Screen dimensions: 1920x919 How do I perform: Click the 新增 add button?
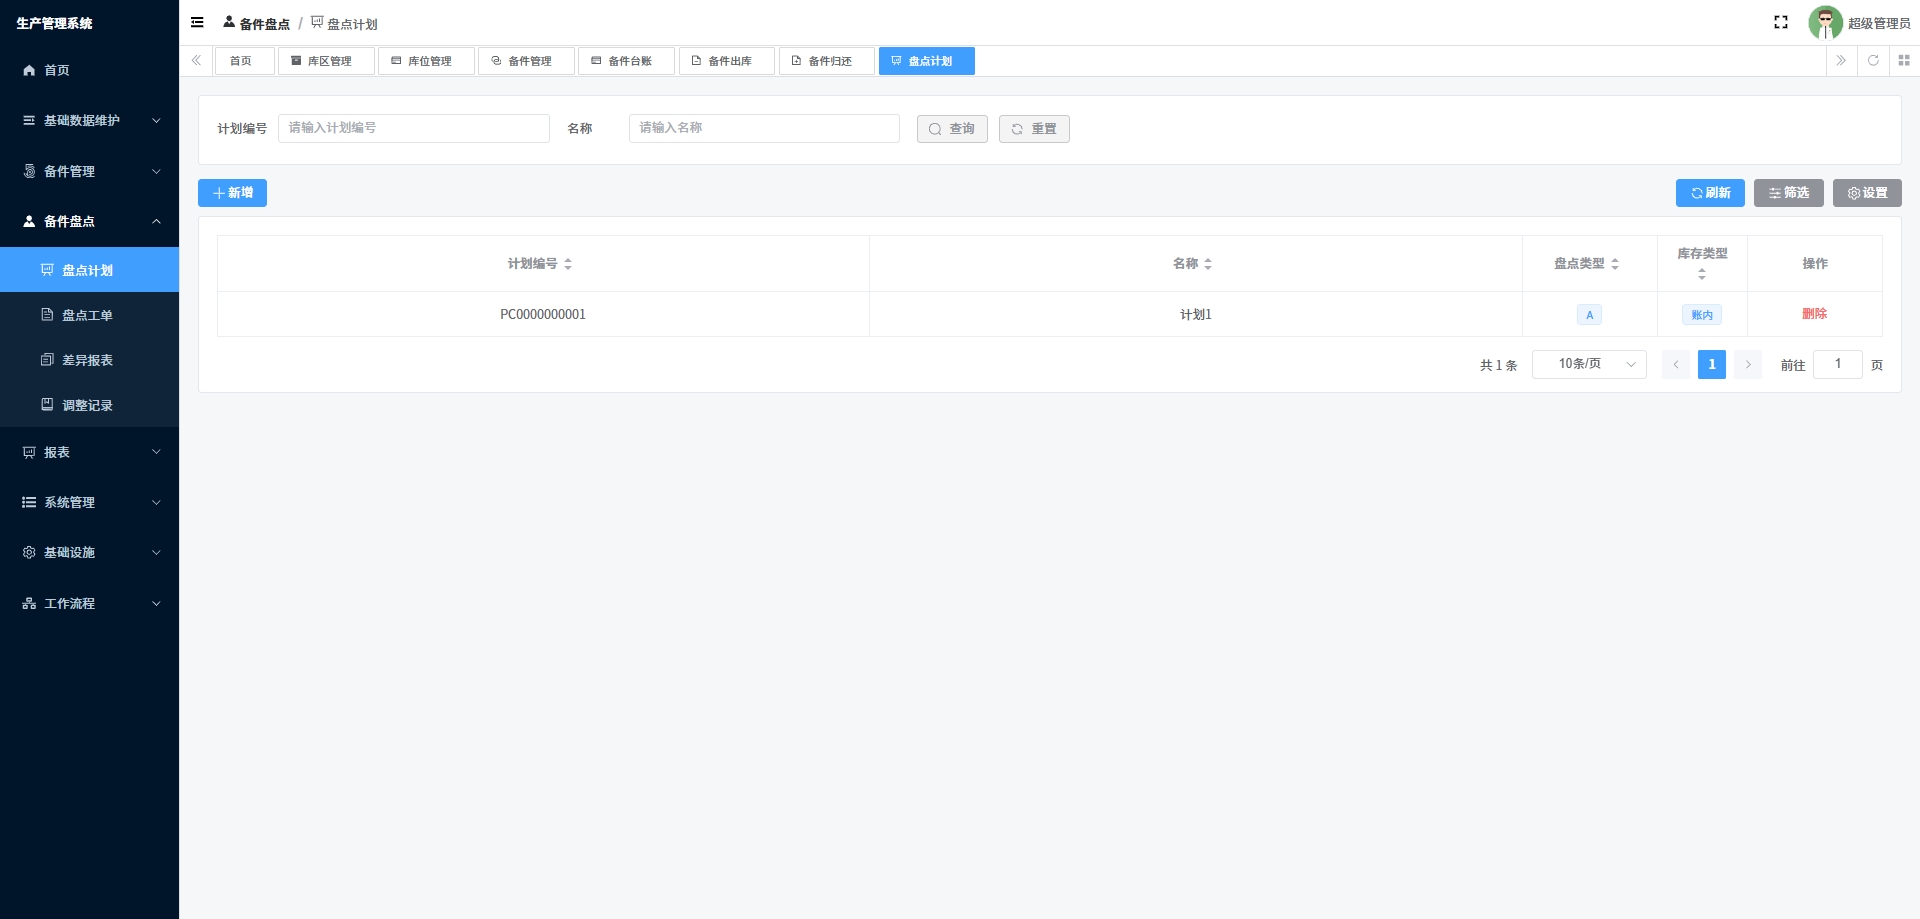(x=232, y=193)
